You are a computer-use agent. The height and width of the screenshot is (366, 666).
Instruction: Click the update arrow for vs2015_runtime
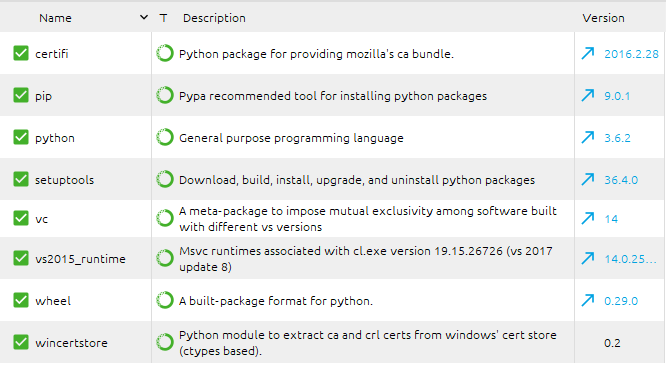pyautogui.click(x=588, y=258)
